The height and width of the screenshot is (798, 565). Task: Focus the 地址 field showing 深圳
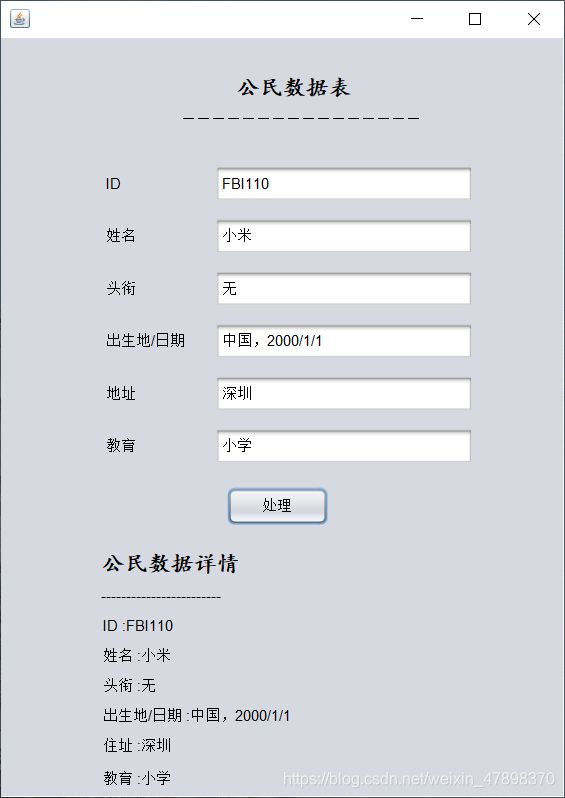tap(344, 393)
